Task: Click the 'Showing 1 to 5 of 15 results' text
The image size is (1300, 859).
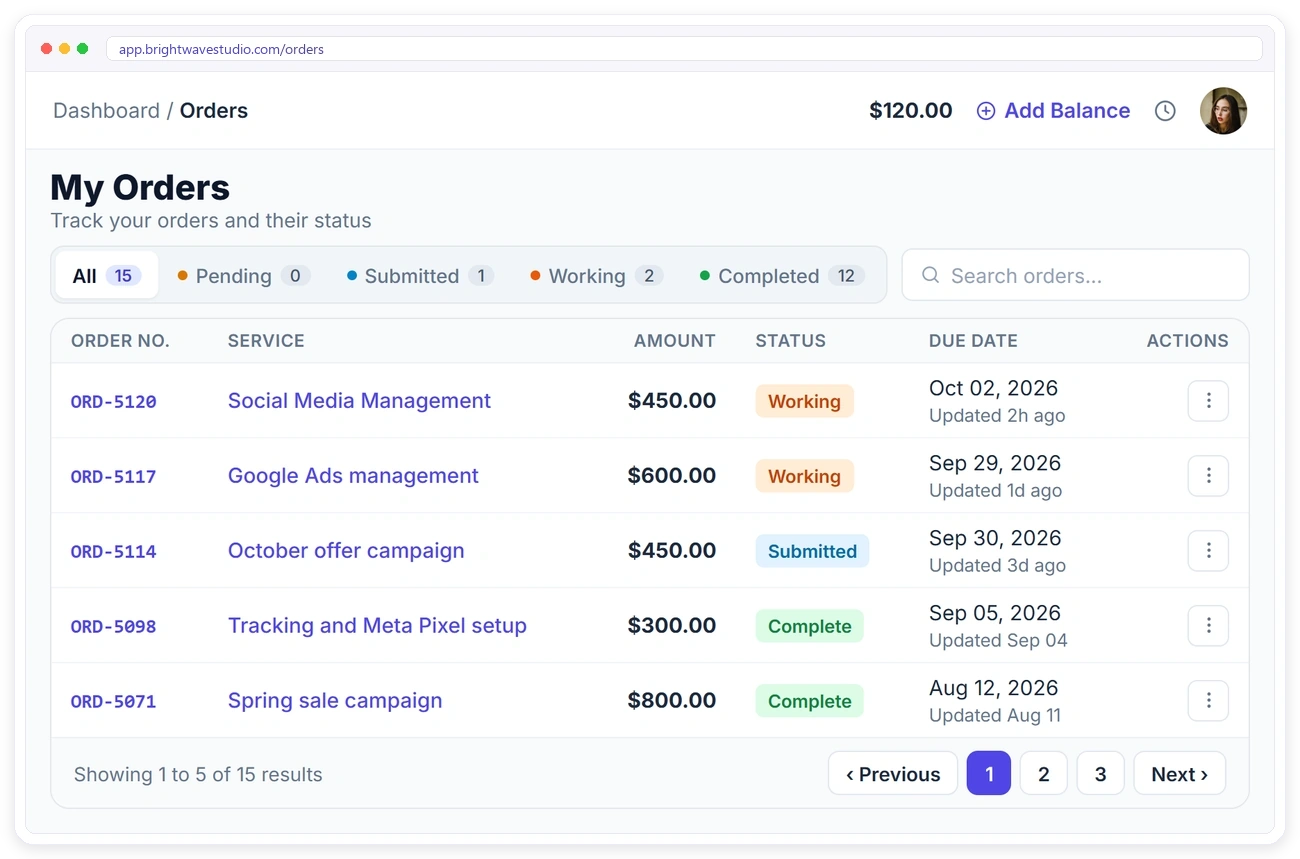Action: click(x=198, y=774)
